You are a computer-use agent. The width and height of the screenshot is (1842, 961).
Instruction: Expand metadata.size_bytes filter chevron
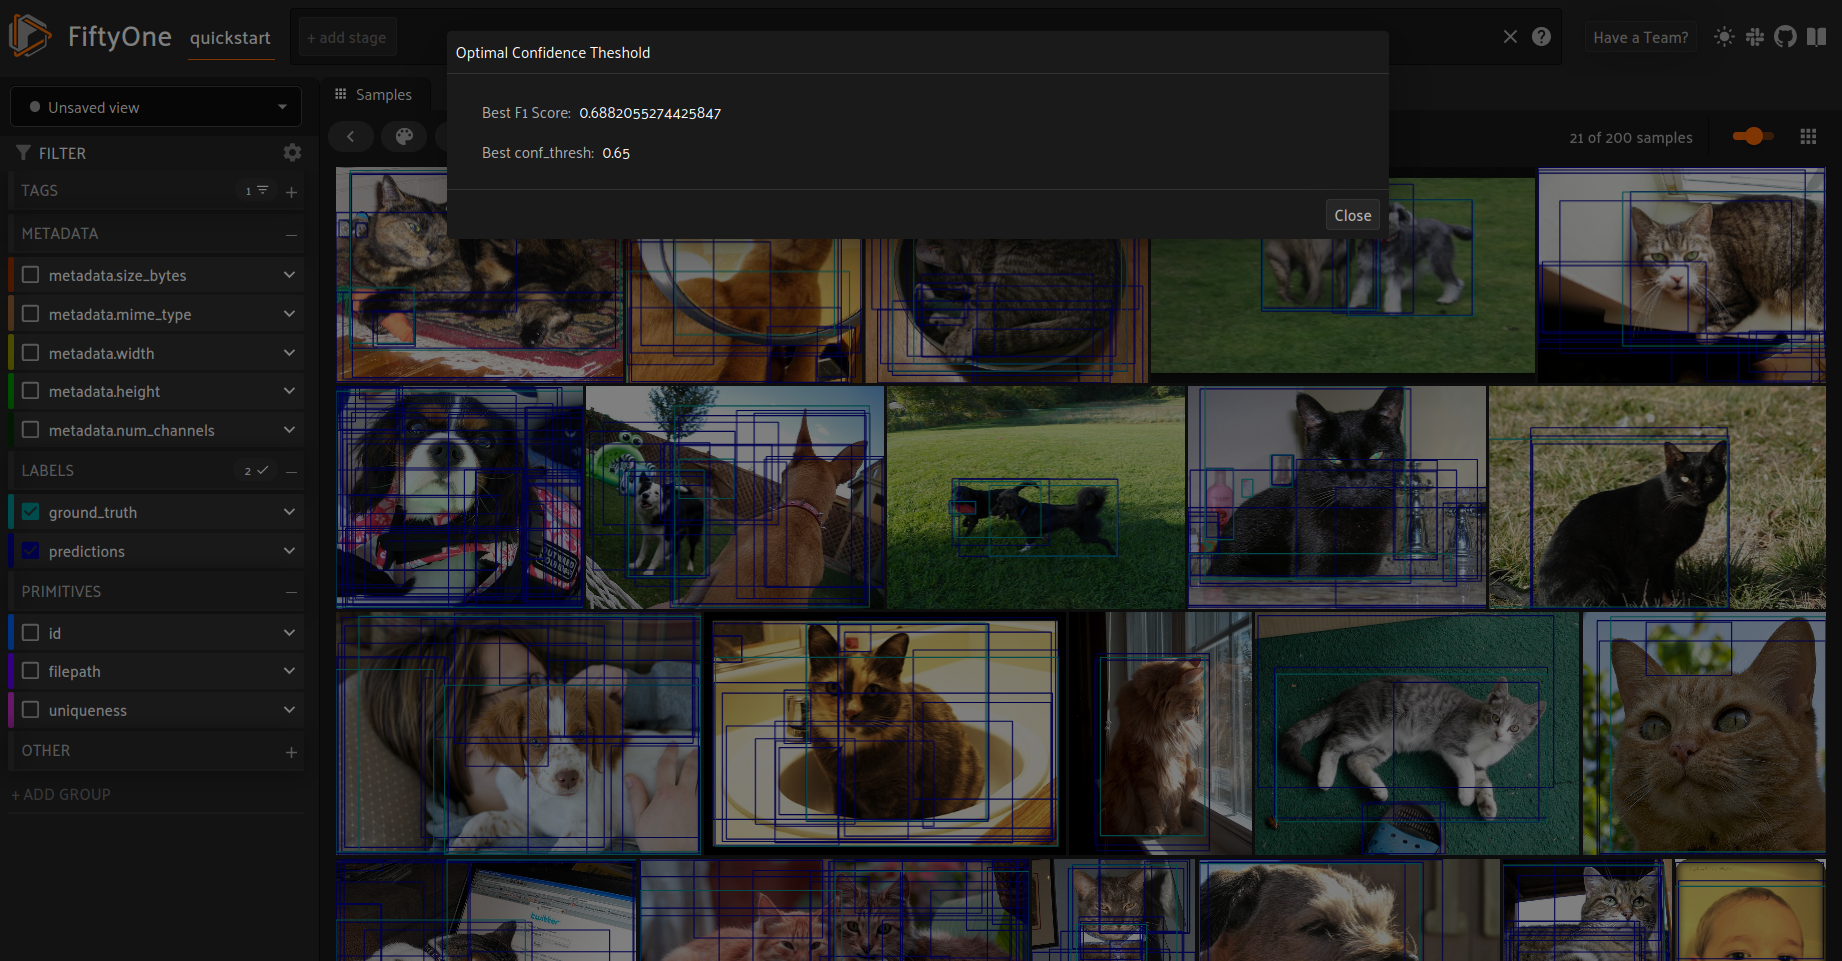289,275
